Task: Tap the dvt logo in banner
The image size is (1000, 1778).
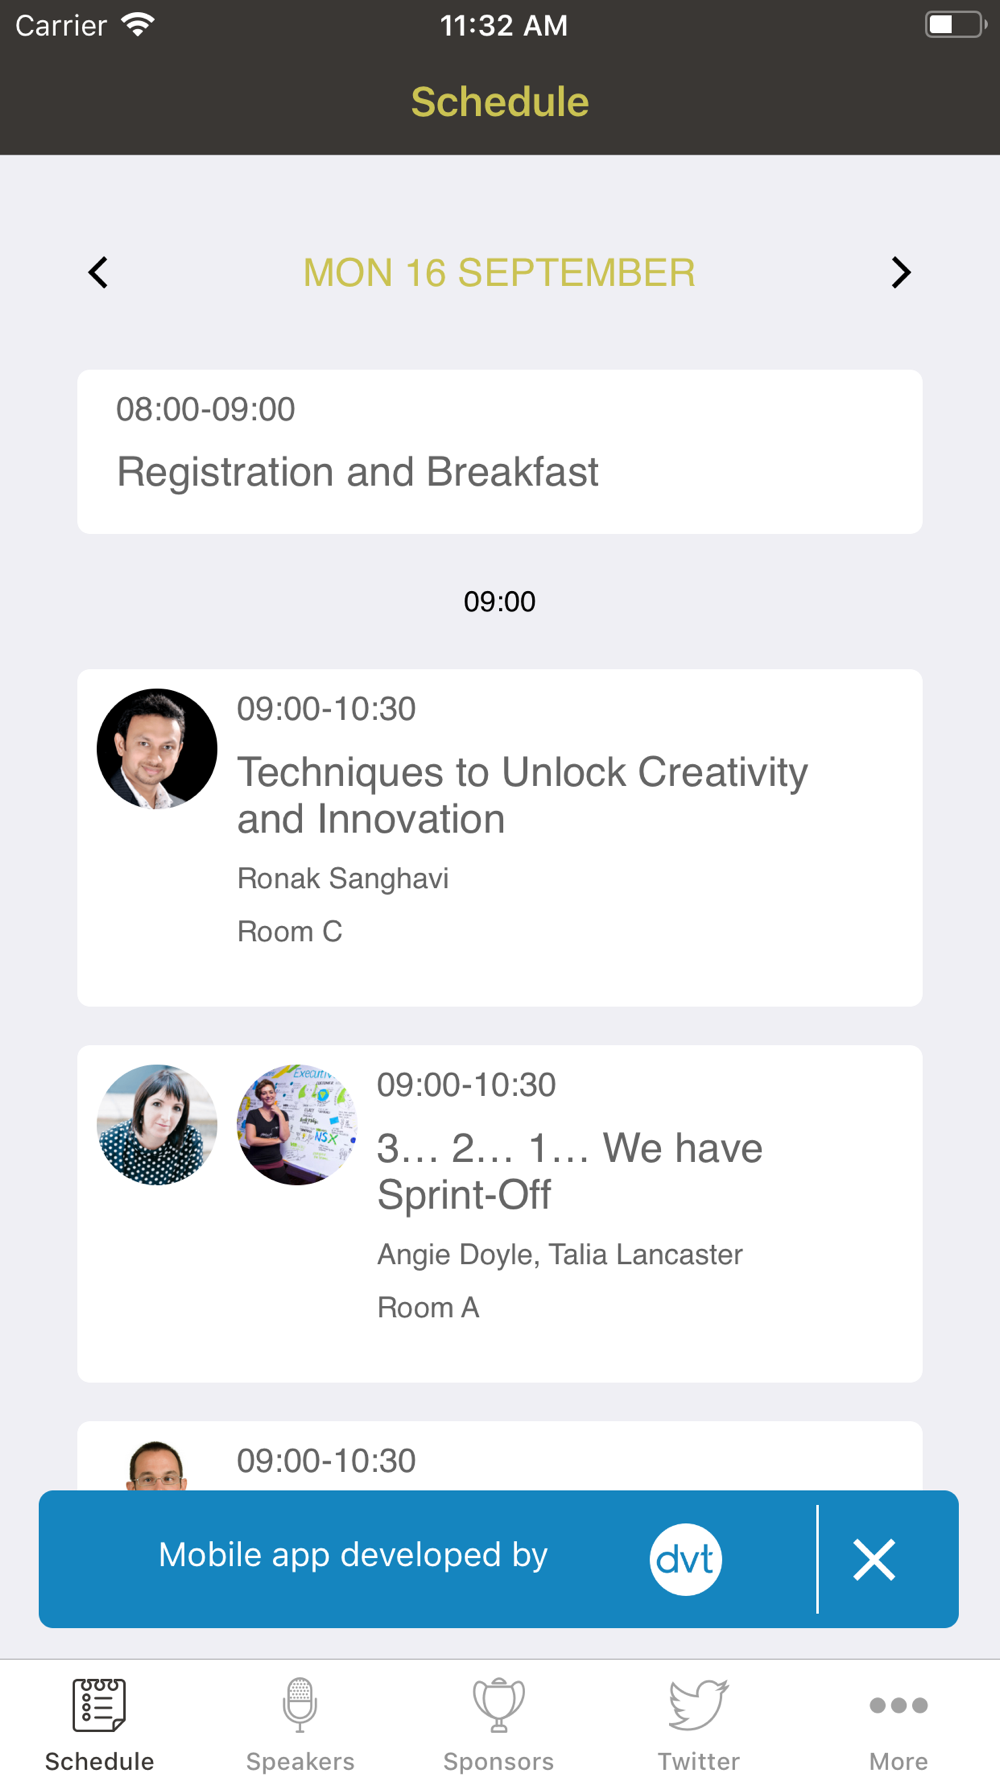Action: (x=686, y=1559)
